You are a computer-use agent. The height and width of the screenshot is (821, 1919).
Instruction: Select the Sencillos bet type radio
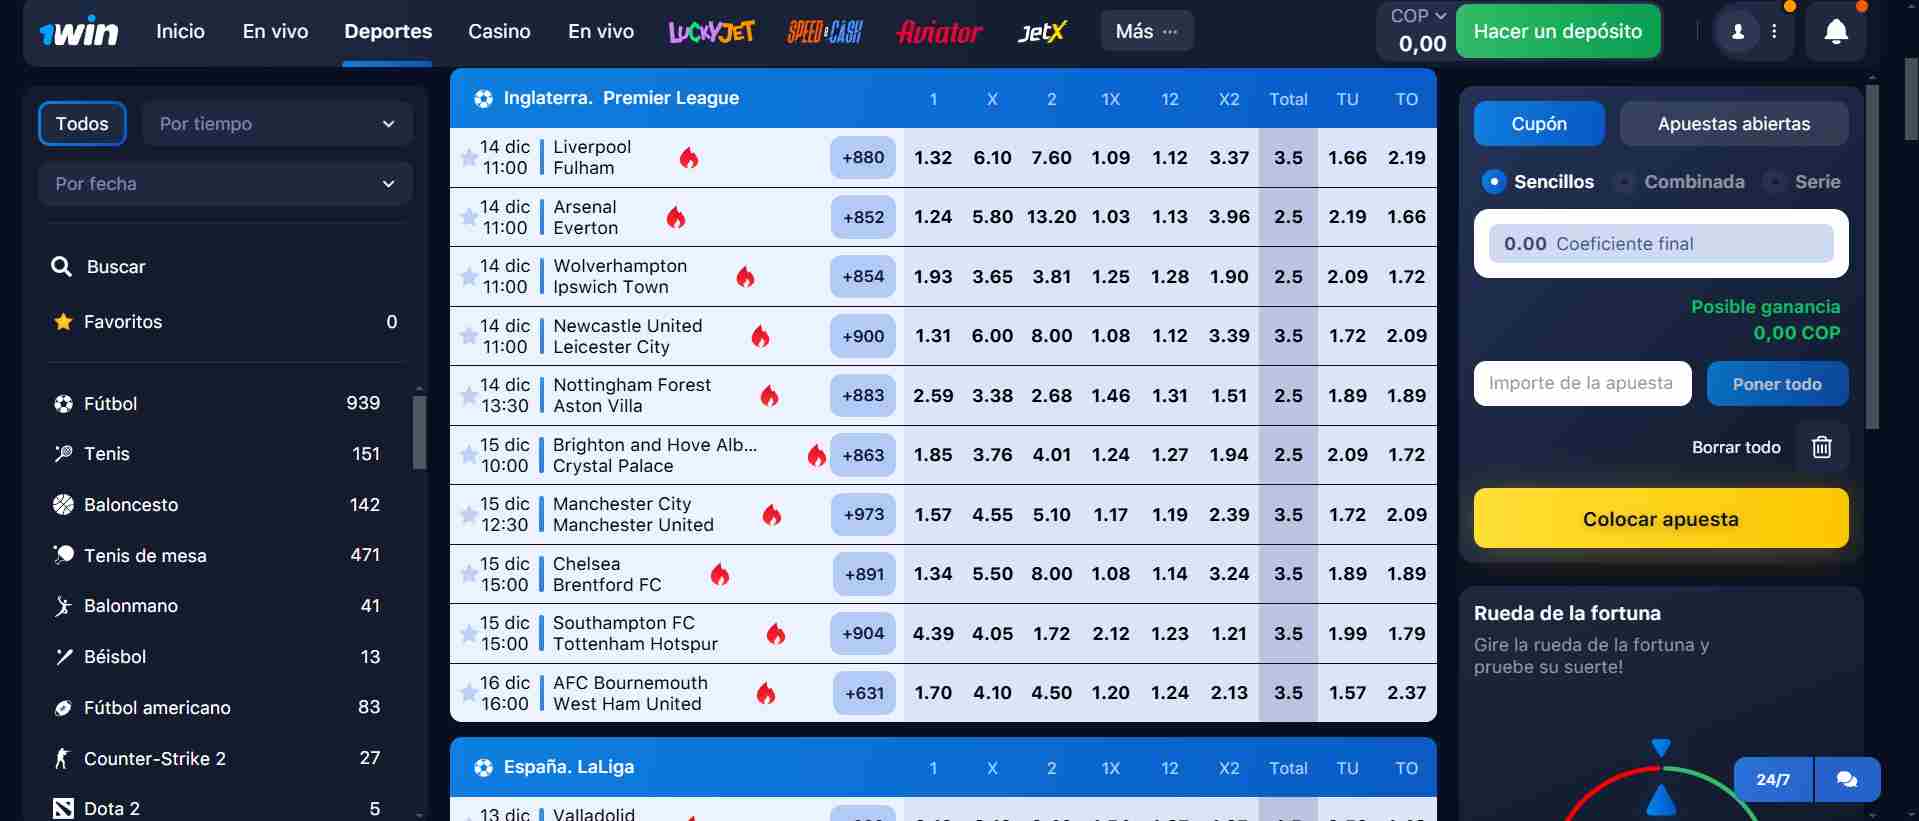(1493, 182)
